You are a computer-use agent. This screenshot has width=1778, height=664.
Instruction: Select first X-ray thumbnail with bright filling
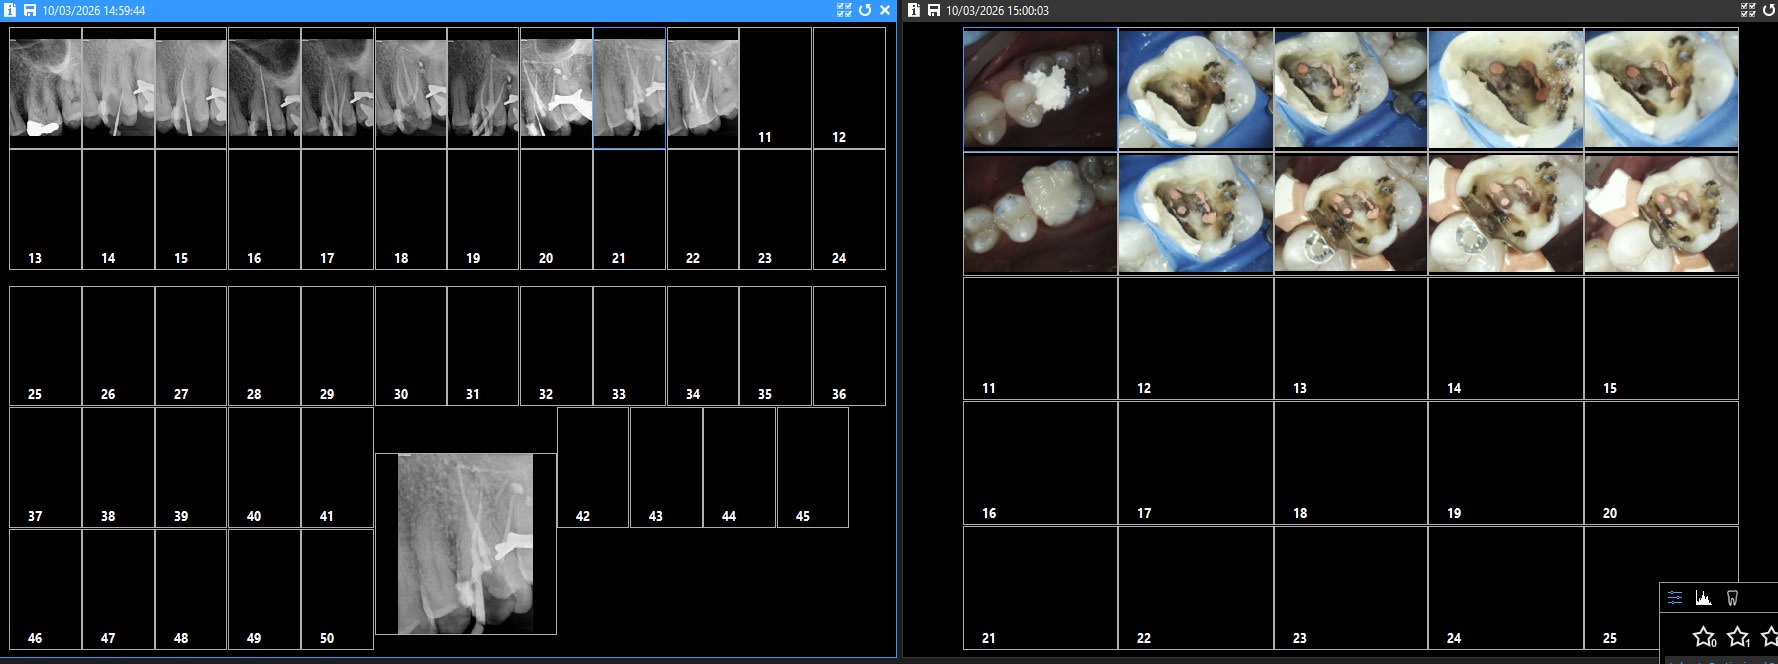(45, 88)
